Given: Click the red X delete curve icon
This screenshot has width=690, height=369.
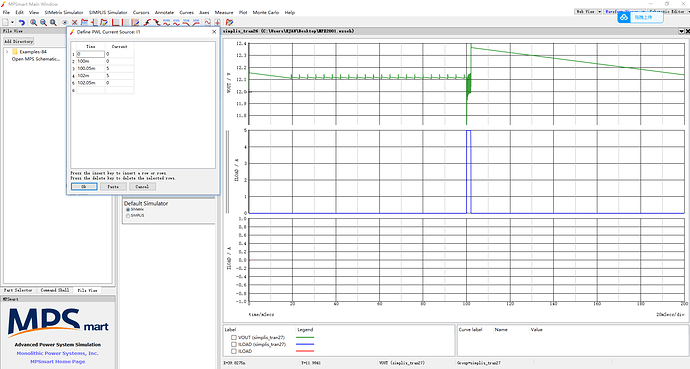Looking at the screenshot, I should (x=74, y=22).
